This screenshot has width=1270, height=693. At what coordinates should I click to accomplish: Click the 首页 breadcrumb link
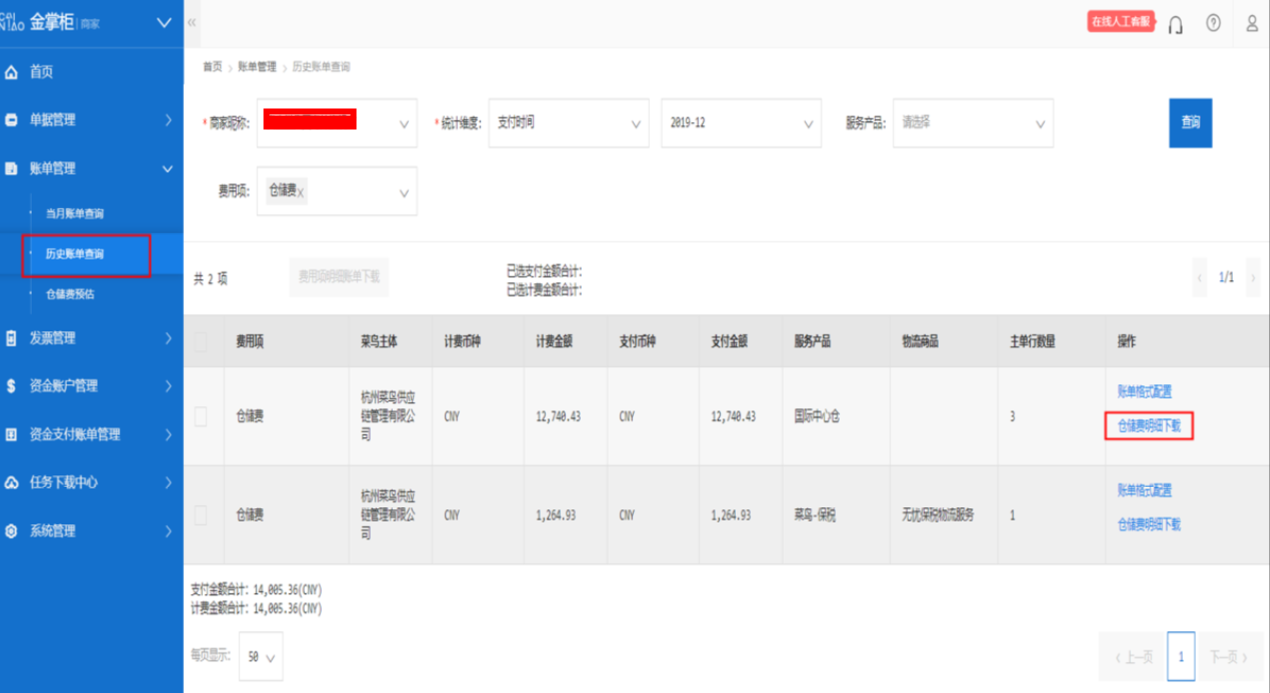pos(212,67)
